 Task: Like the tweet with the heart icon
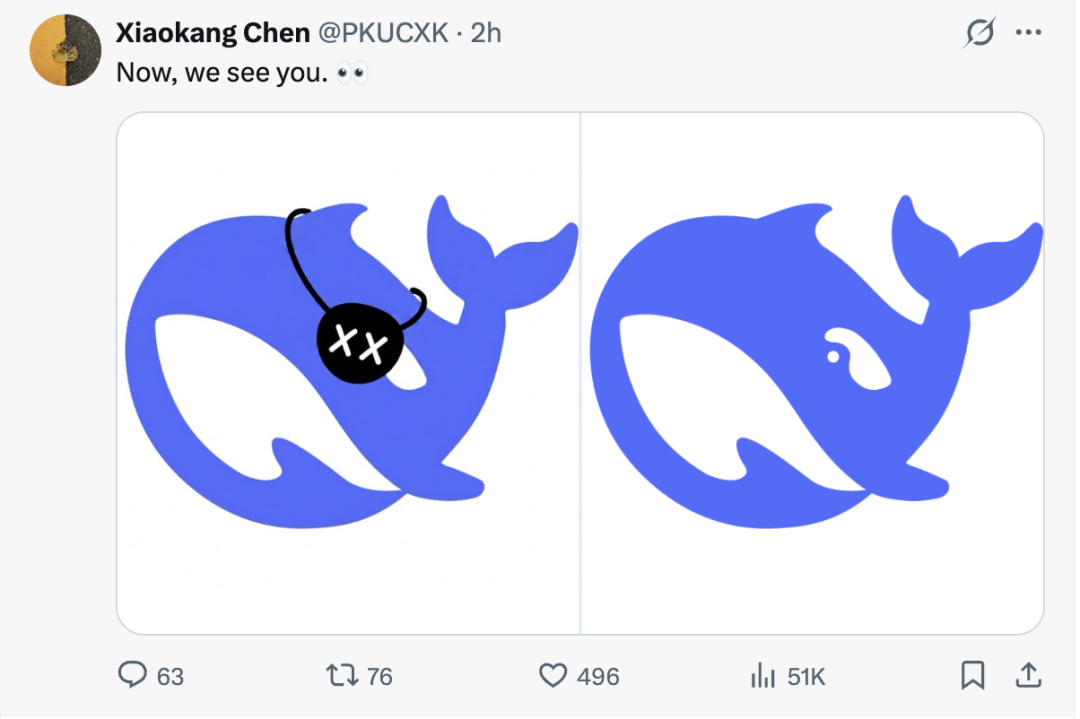[553, 676]
